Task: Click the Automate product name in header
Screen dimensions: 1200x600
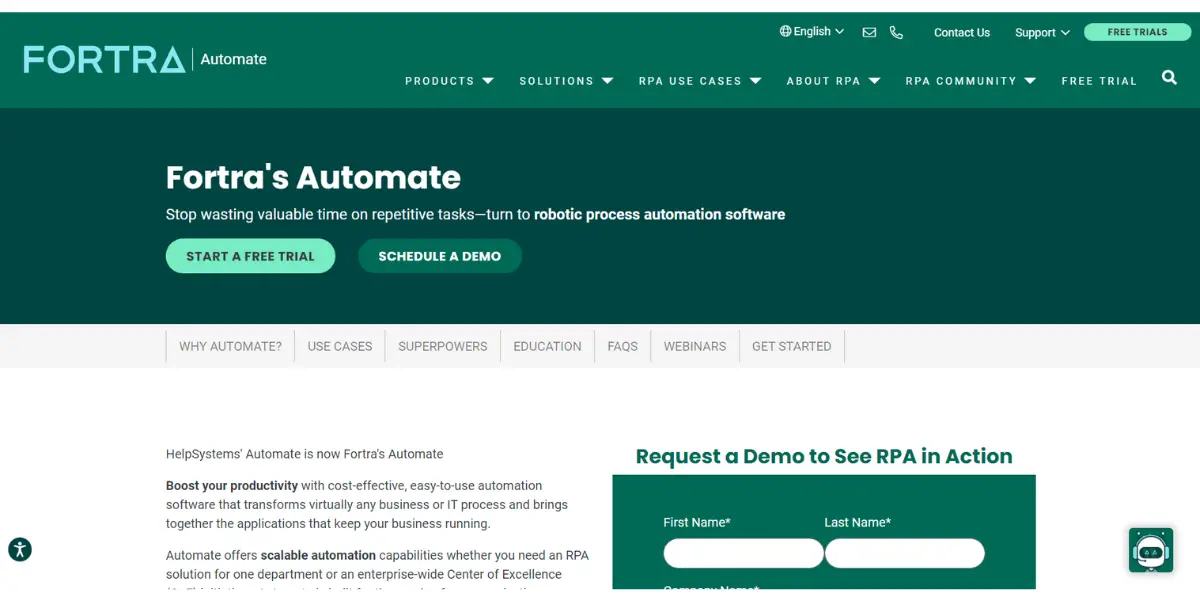Action: (233, 59)
